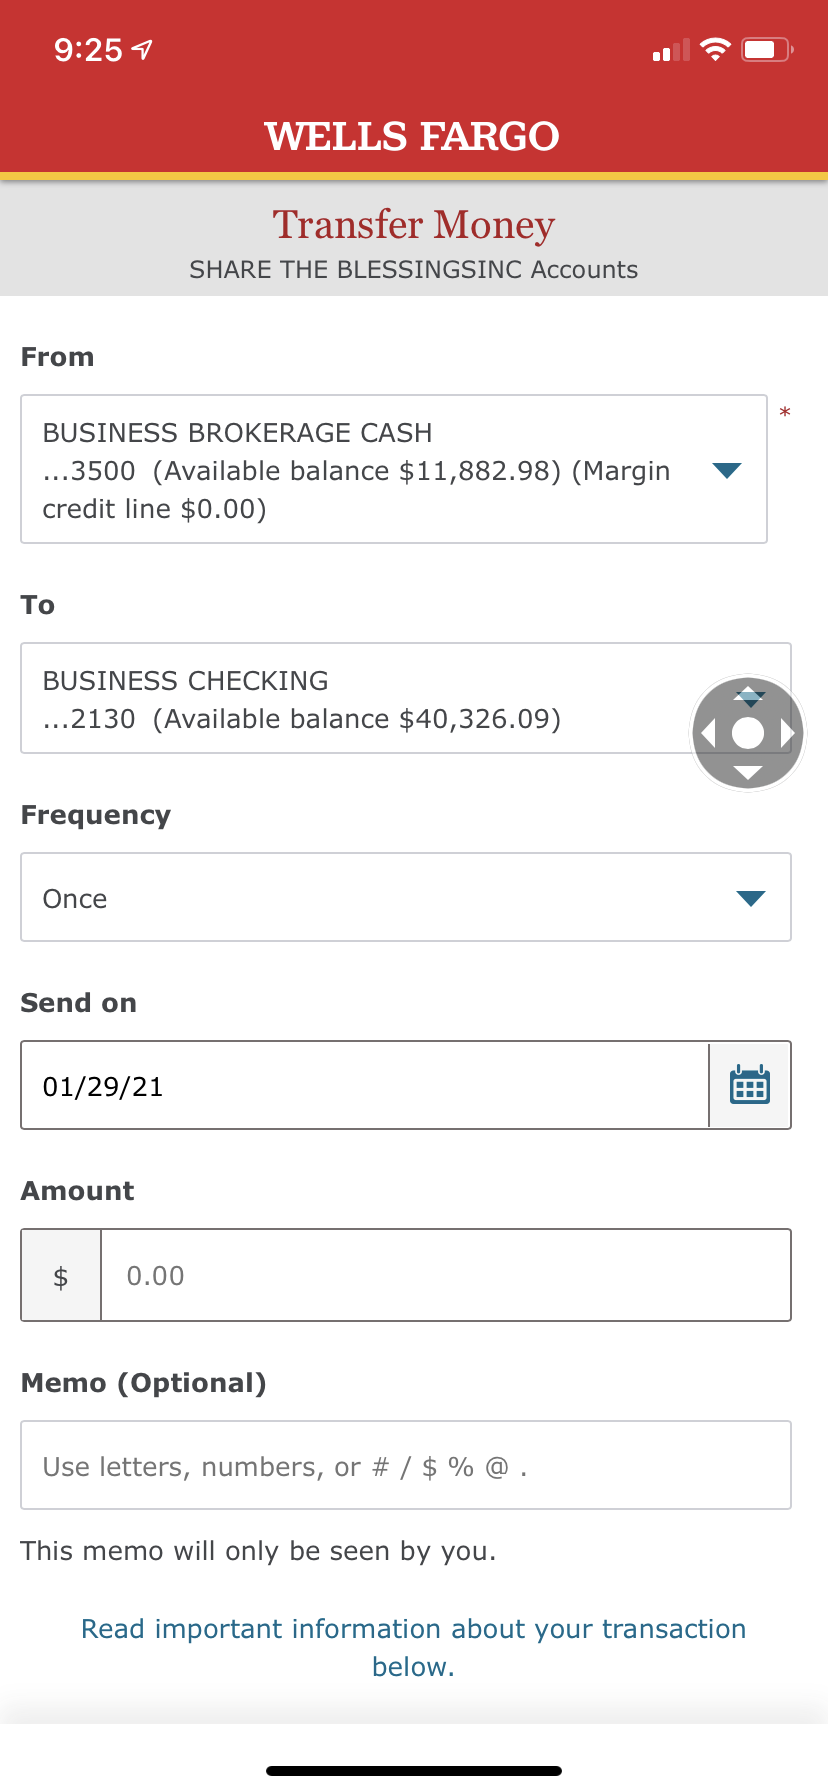Tap the dollar sign prefix in Amount
The height and width of the screenshot is (1792, 828).
click(61, 1276)
